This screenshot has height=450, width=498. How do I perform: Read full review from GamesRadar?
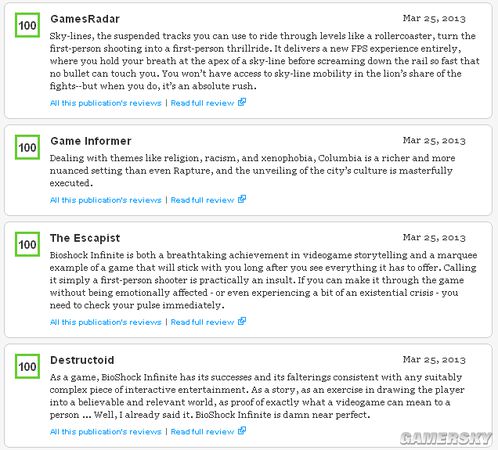[x=202, y=103]
